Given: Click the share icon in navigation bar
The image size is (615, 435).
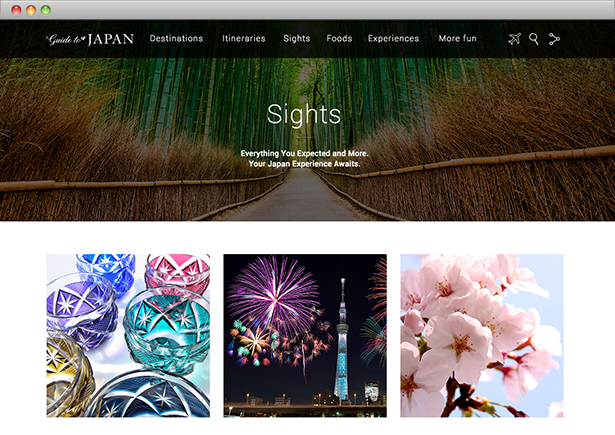Looking at the screenshot, I should [554, 39].
